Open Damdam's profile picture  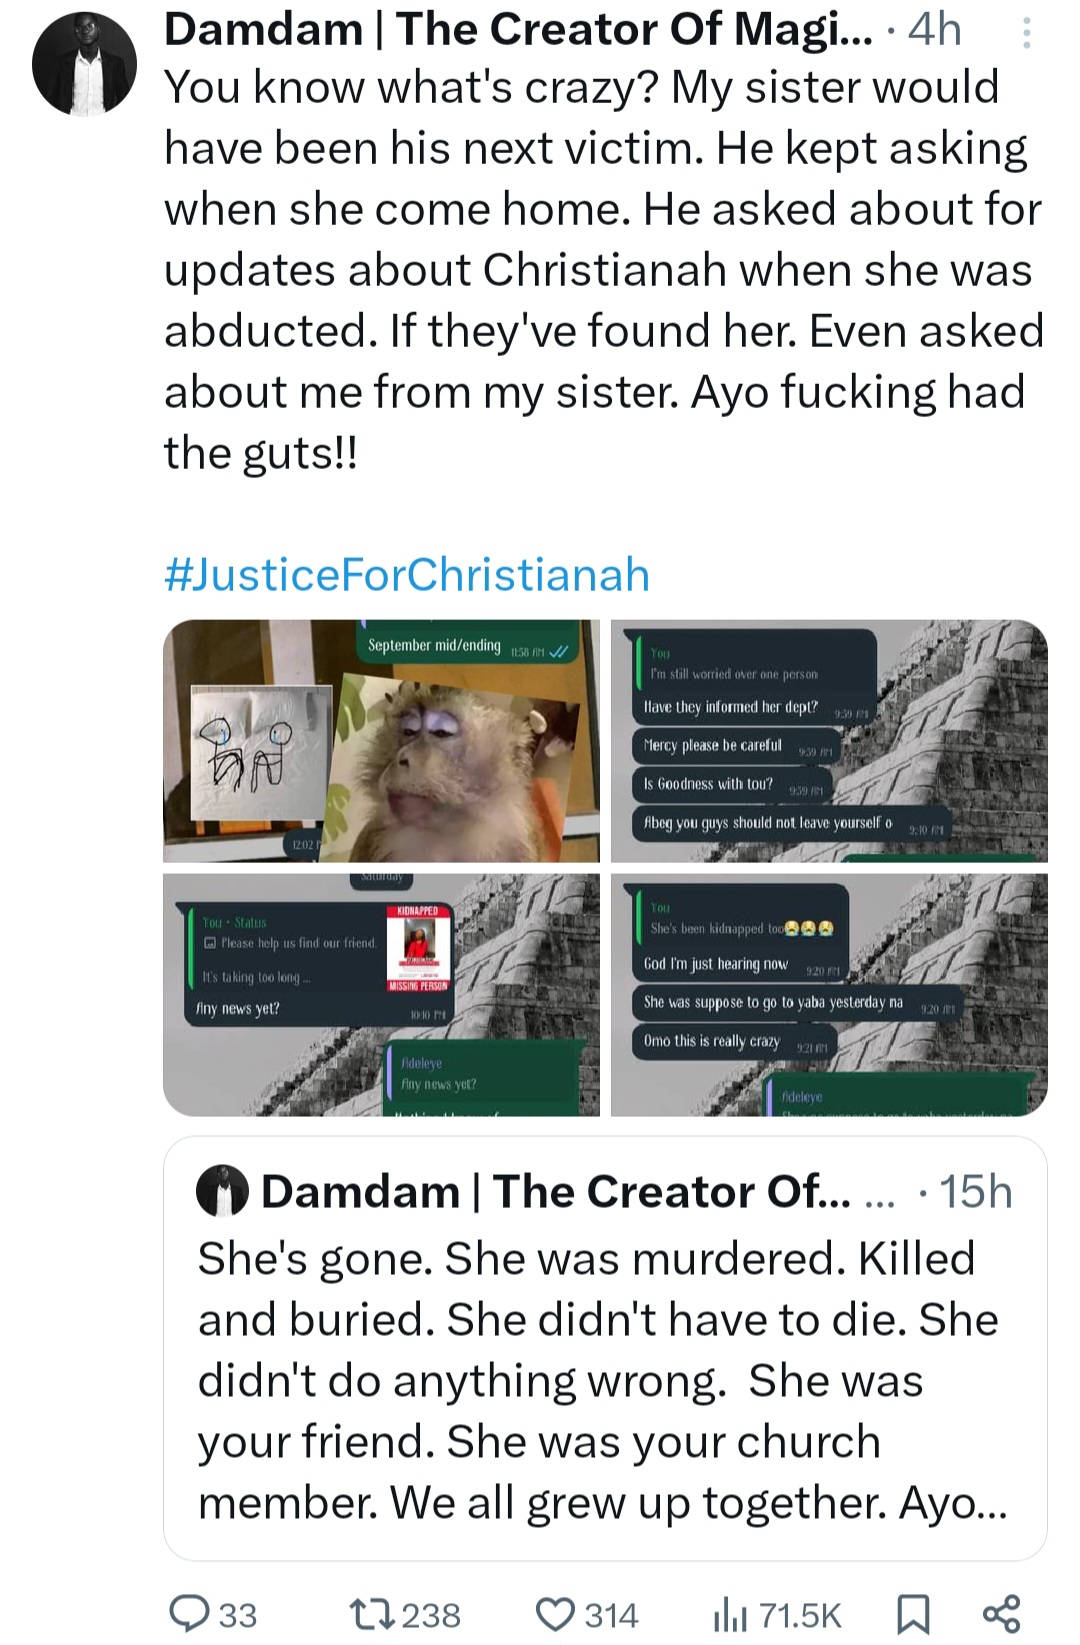84,64
